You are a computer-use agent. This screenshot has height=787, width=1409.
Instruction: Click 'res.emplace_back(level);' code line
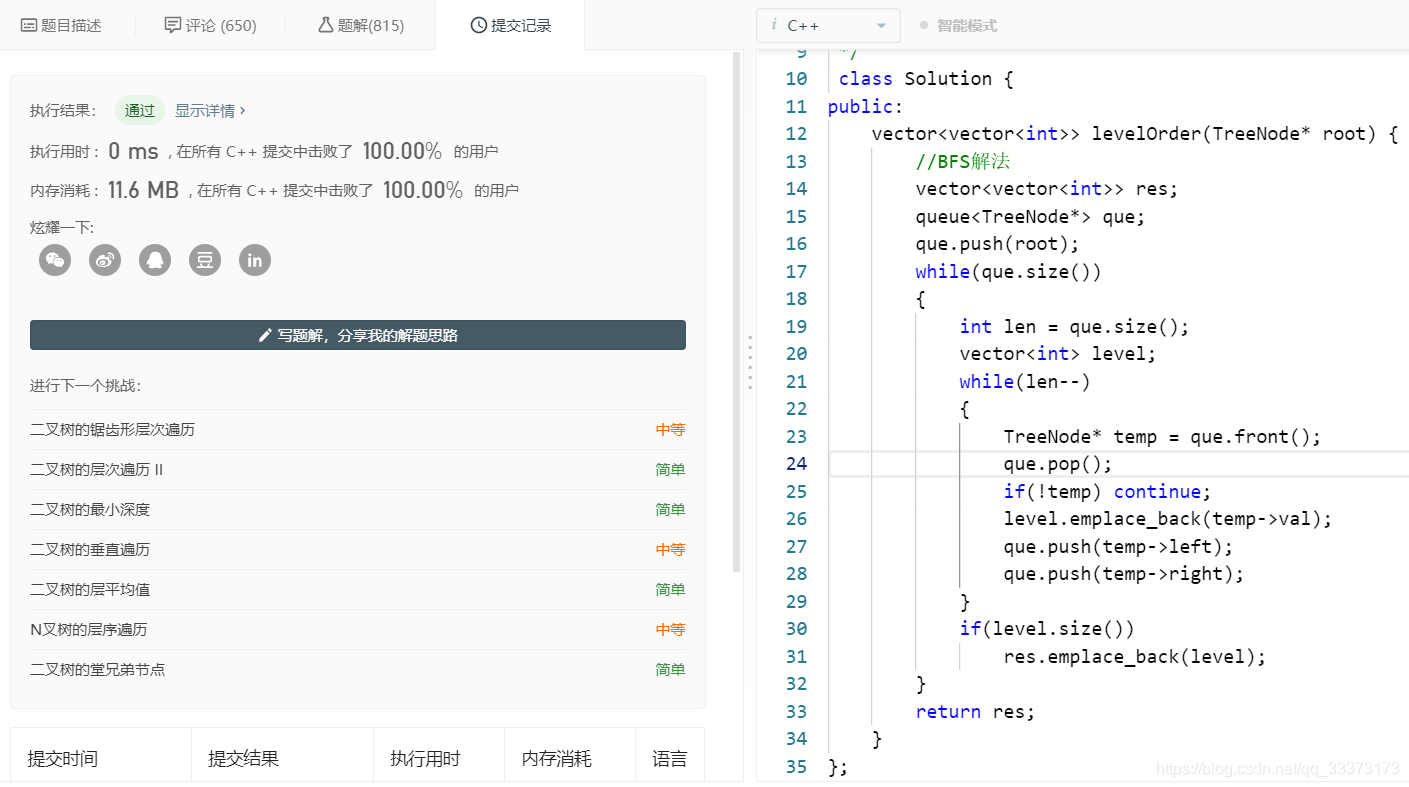click(1135, 657)
